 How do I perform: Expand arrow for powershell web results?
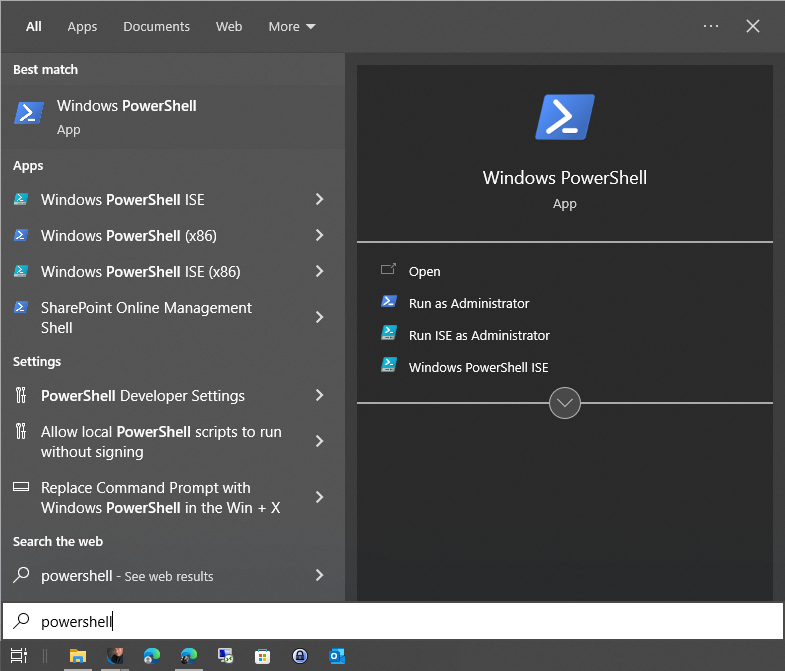(319, 575)
